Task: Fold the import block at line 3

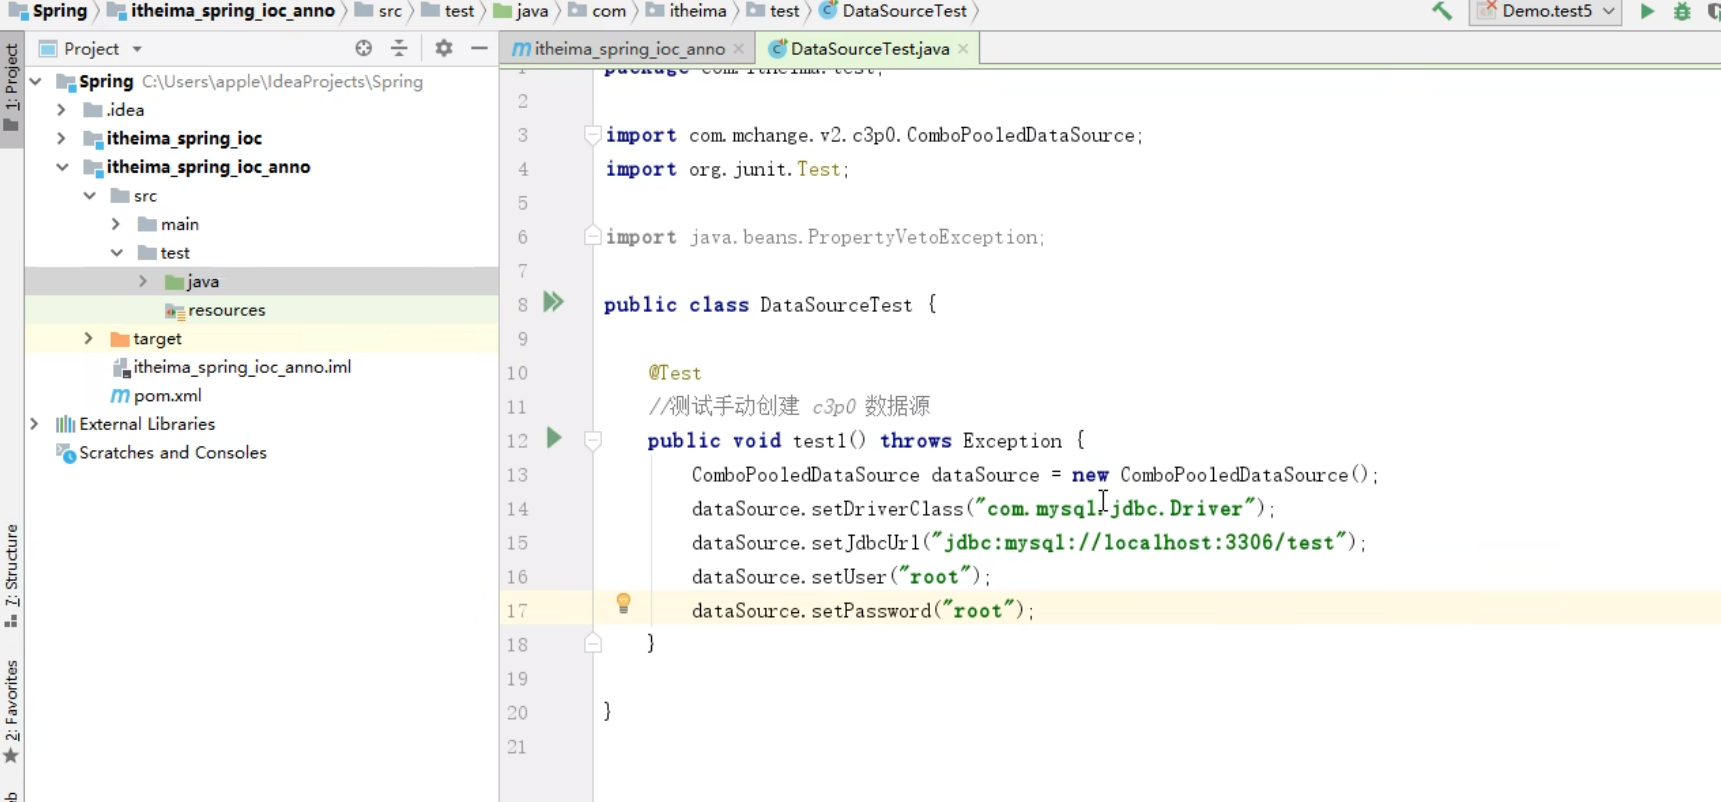Action: pos(593,135)
